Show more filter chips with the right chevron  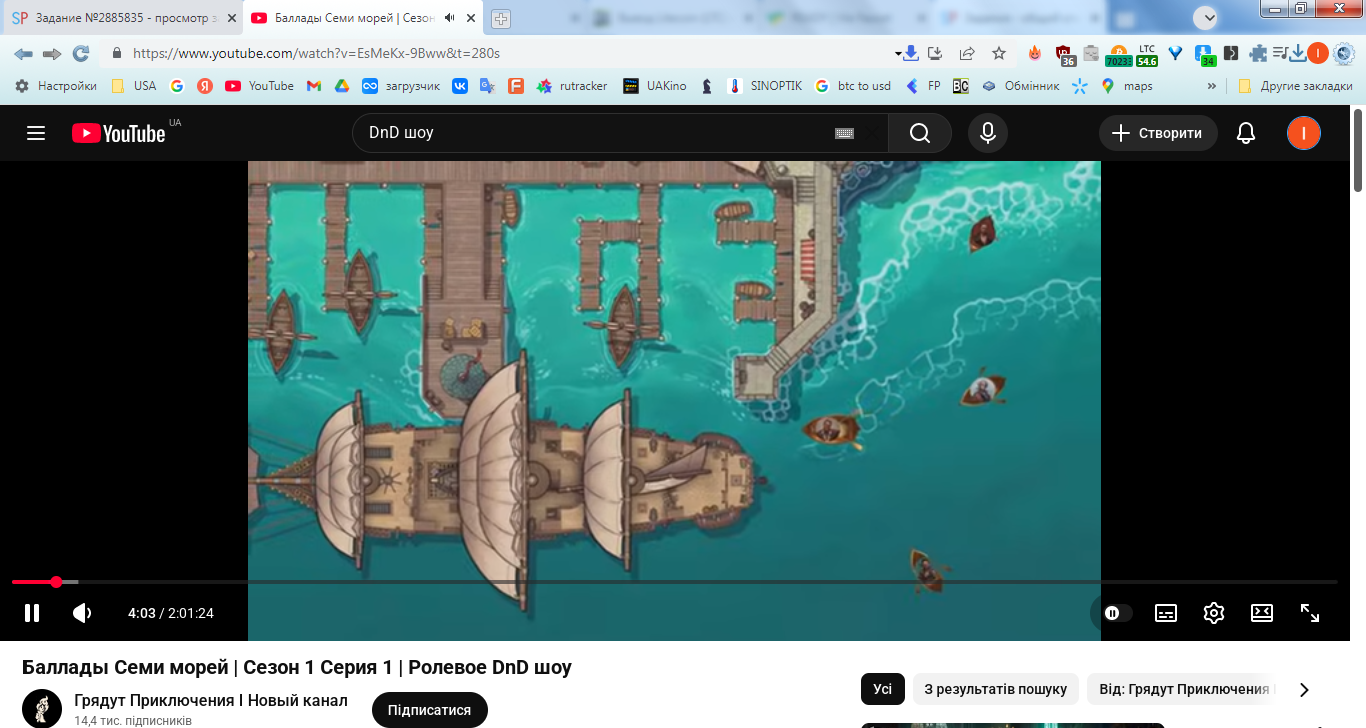pyautogui.click(x=1304, y=689)
